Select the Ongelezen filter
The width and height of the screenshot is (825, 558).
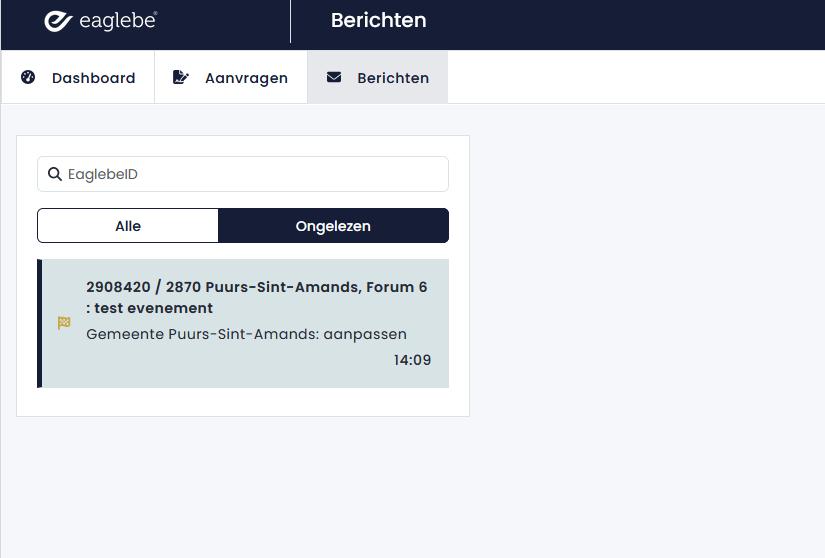point(333,226)
